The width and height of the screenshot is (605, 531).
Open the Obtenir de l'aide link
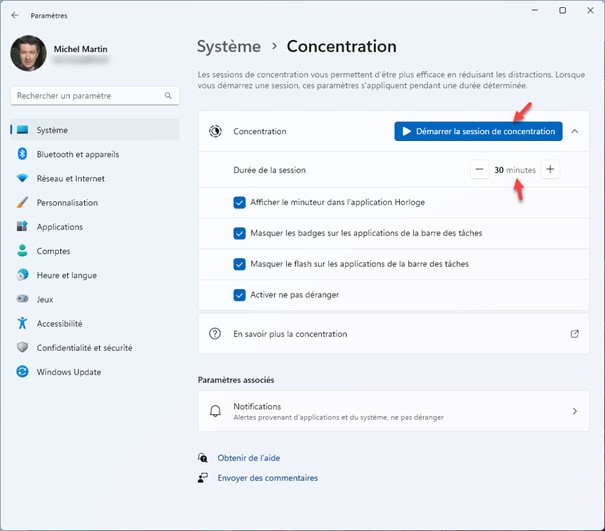[x=248, y=458]
